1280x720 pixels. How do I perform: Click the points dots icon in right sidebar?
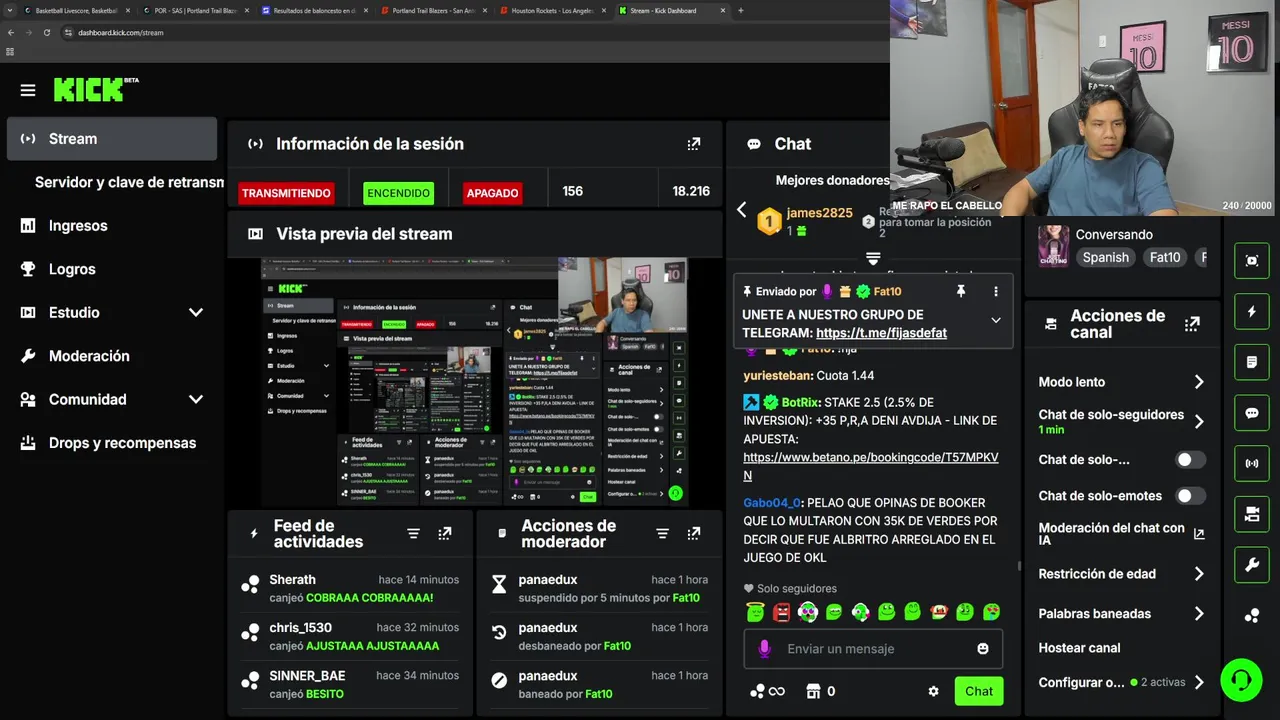tap(1252, 616)
